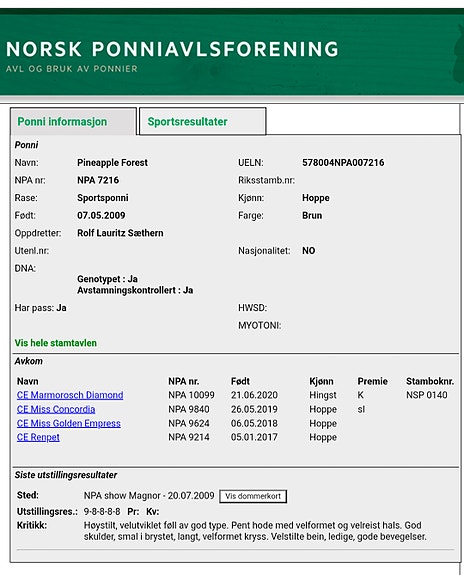Click the birth date 05.01.2017

(x=254, y=437)
